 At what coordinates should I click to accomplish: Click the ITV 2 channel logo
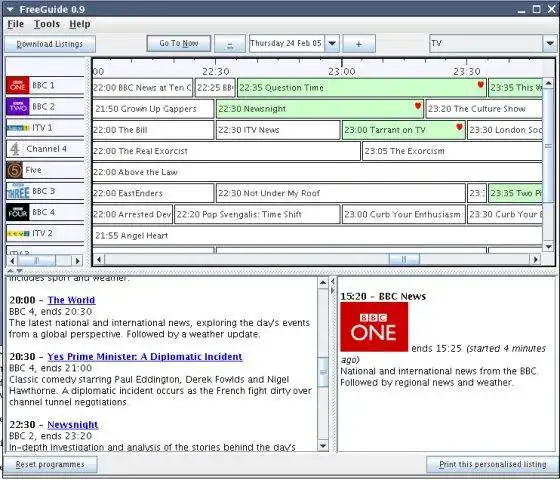coord(18,233)
